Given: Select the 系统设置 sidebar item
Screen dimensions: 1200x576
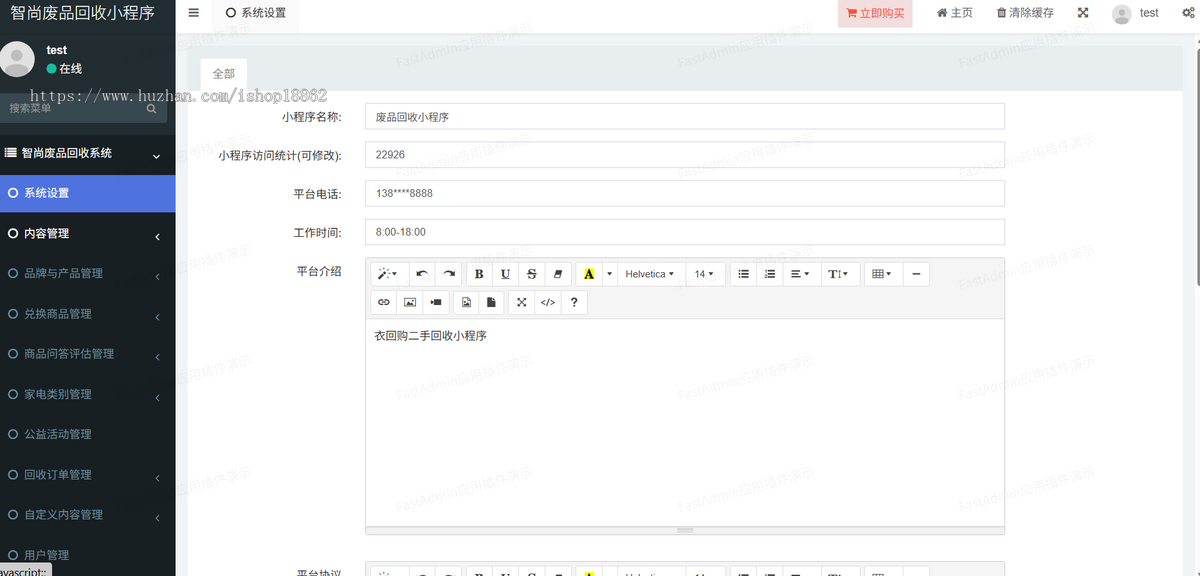Looking at the screenshot, I should click(x=87, y=193).
